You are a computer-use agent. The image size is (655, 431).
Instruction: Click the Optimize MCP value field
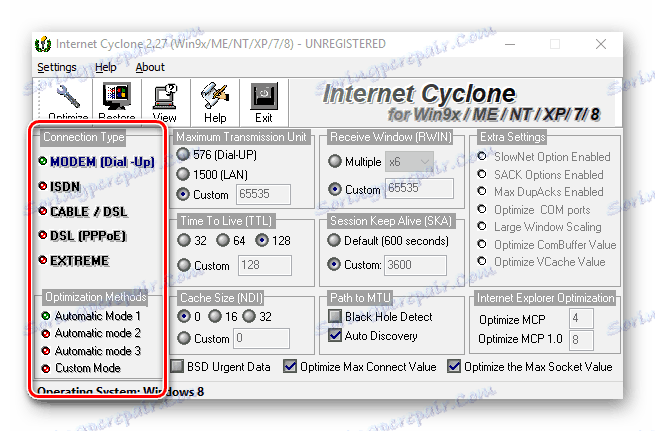click(581, 319)
